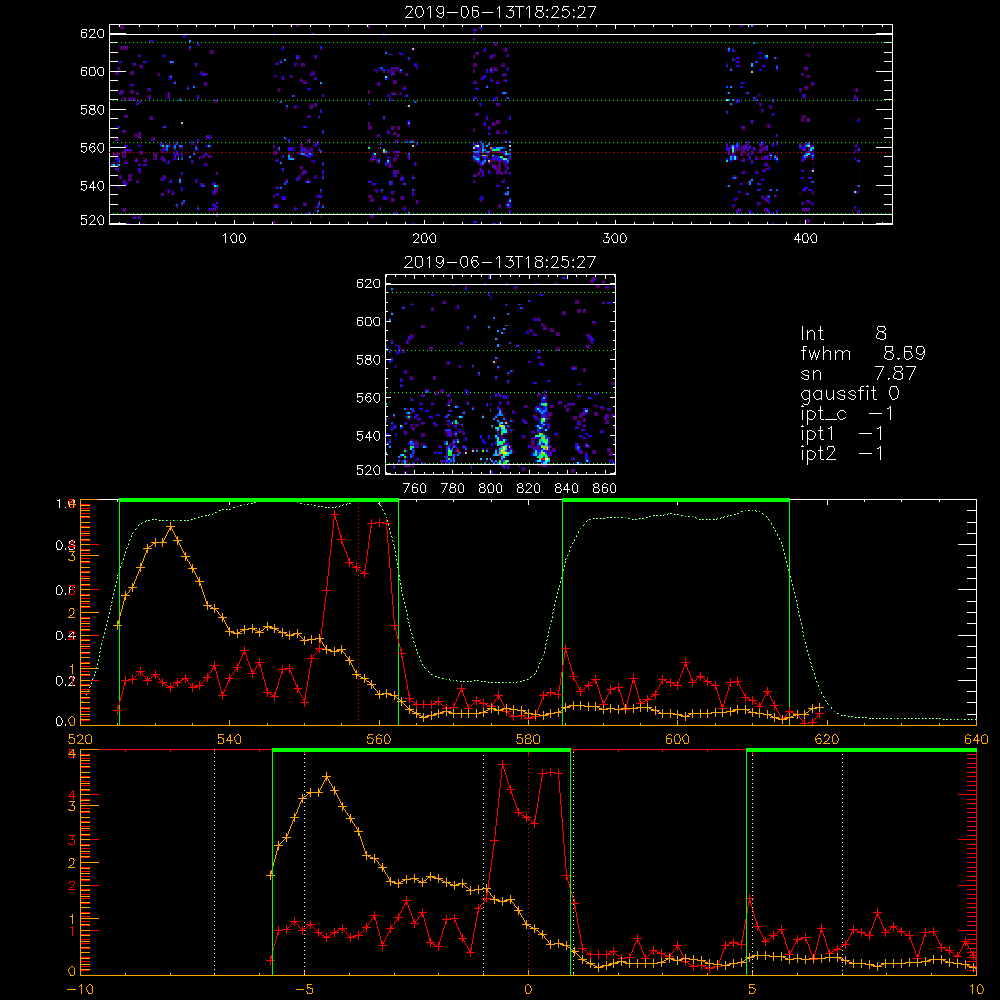Click x-axis label 820 on middle plot
The image size is (1000, 1000).
coord(529,489)
